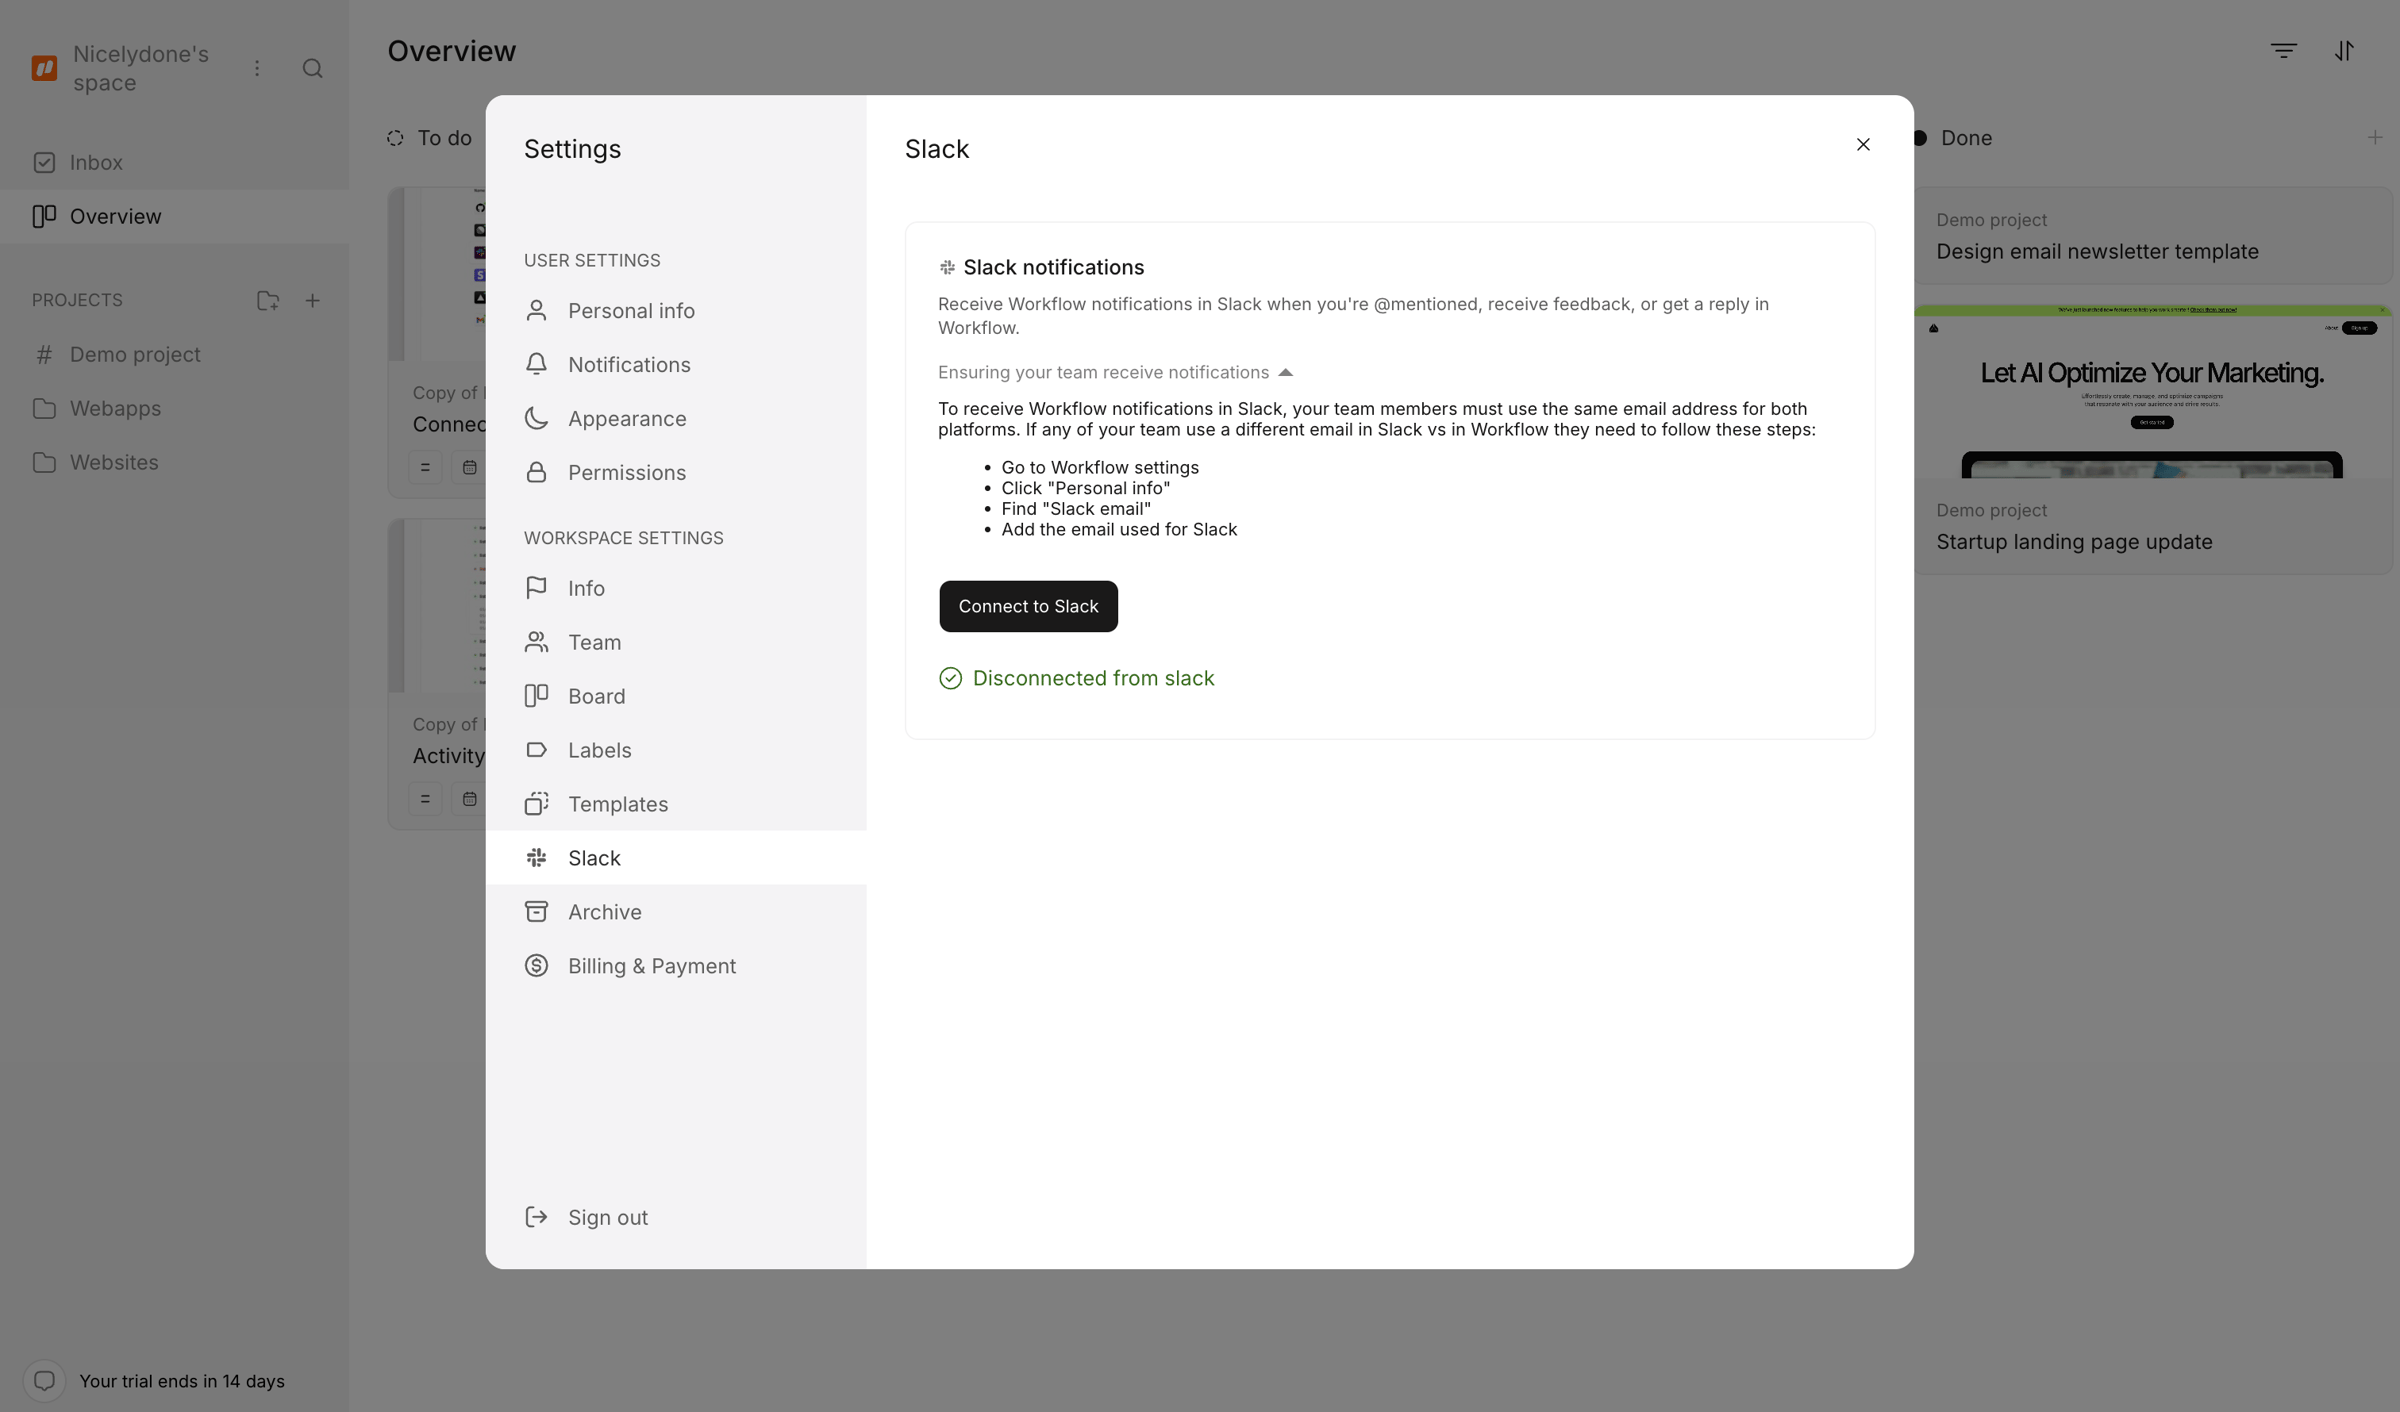The width and height of the screenshot is (2400, 1412).
Task: Open the Labels settings
Action: 676,750
